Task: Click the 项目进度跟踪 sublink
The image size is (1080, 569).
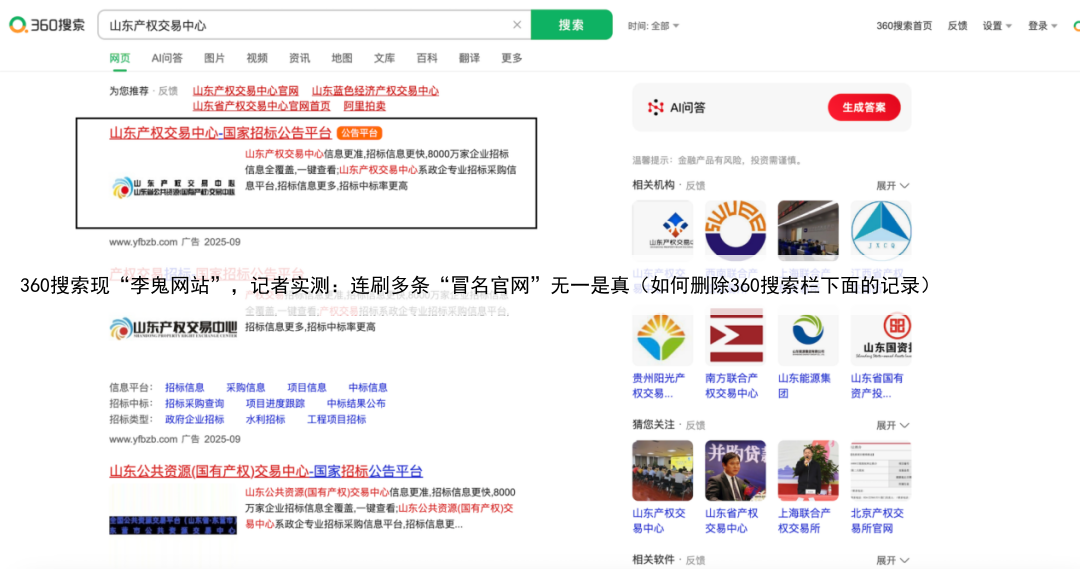Action: point(276,404)
